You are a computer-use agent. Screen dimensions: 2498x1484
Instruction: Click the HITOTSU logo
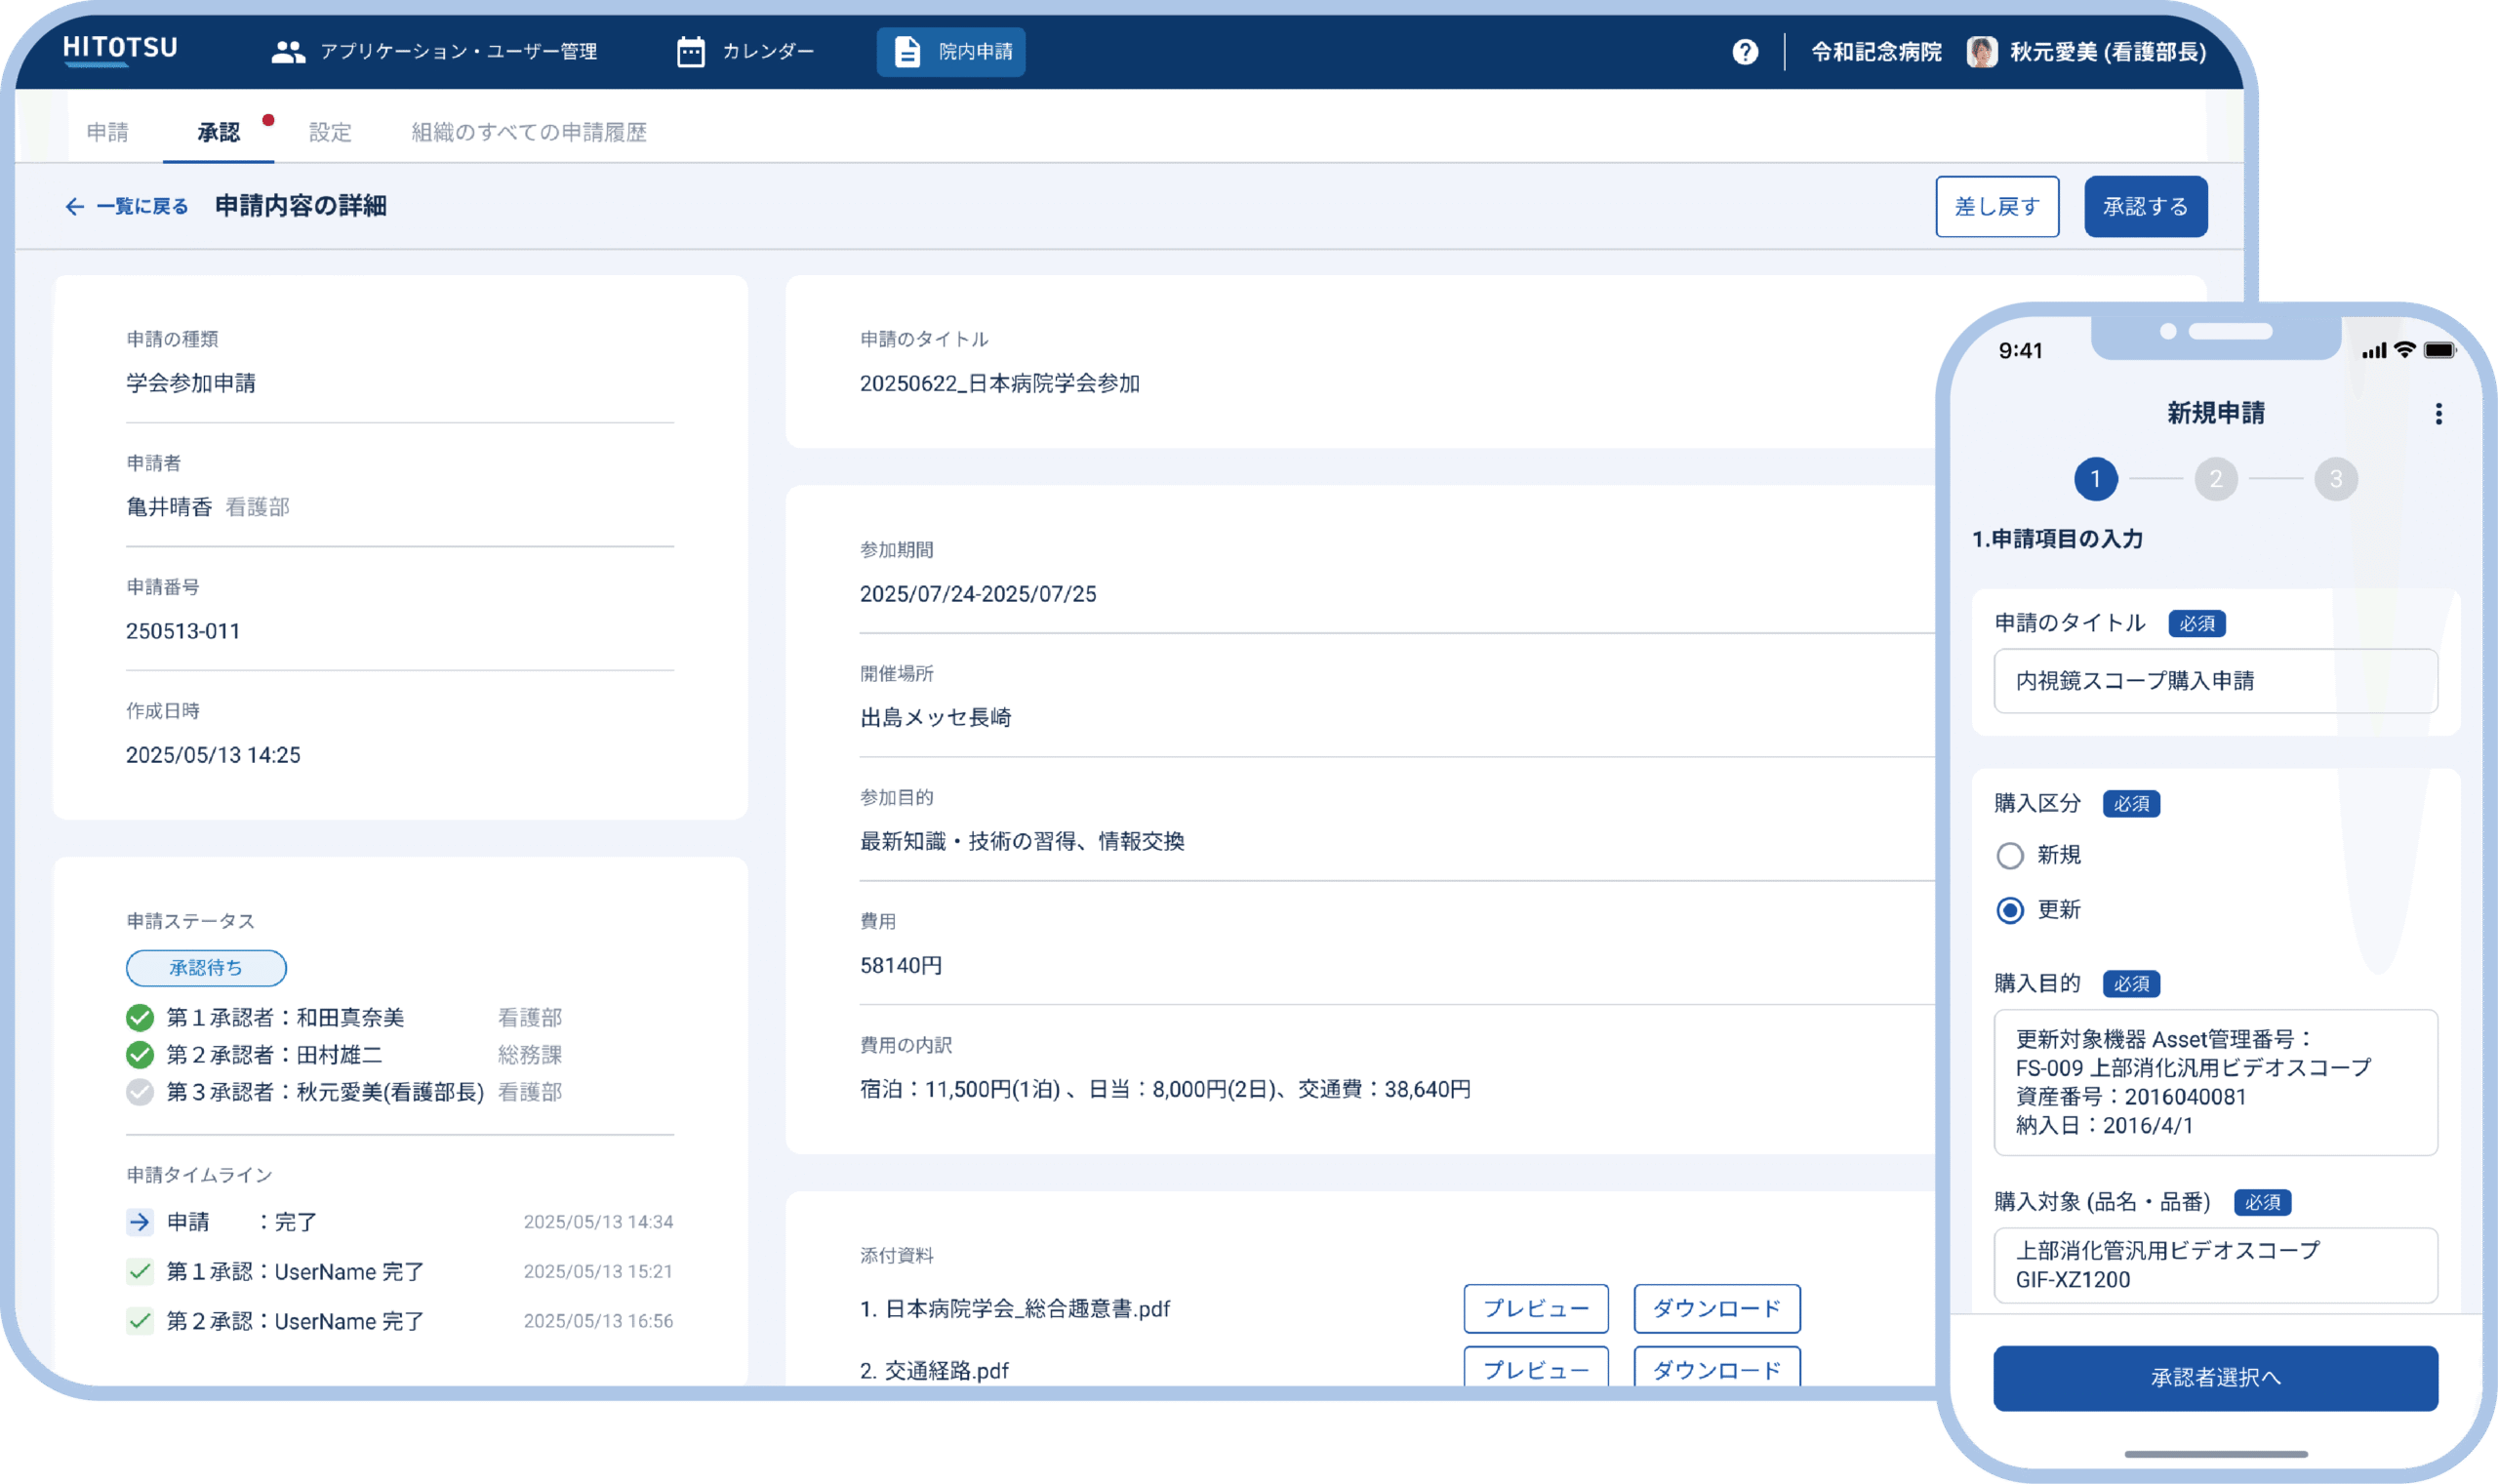pyautogui.click(x=120, y=49)
